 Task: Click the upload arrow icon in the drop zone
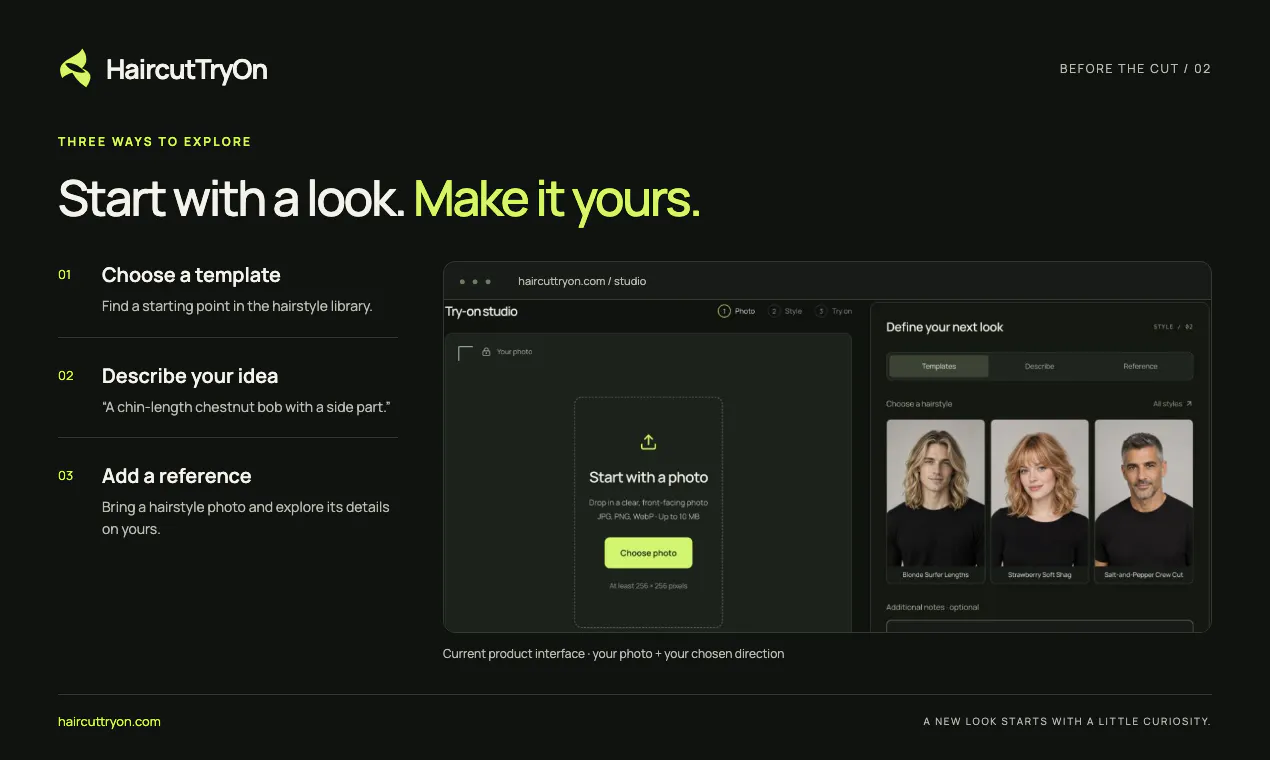648,442
